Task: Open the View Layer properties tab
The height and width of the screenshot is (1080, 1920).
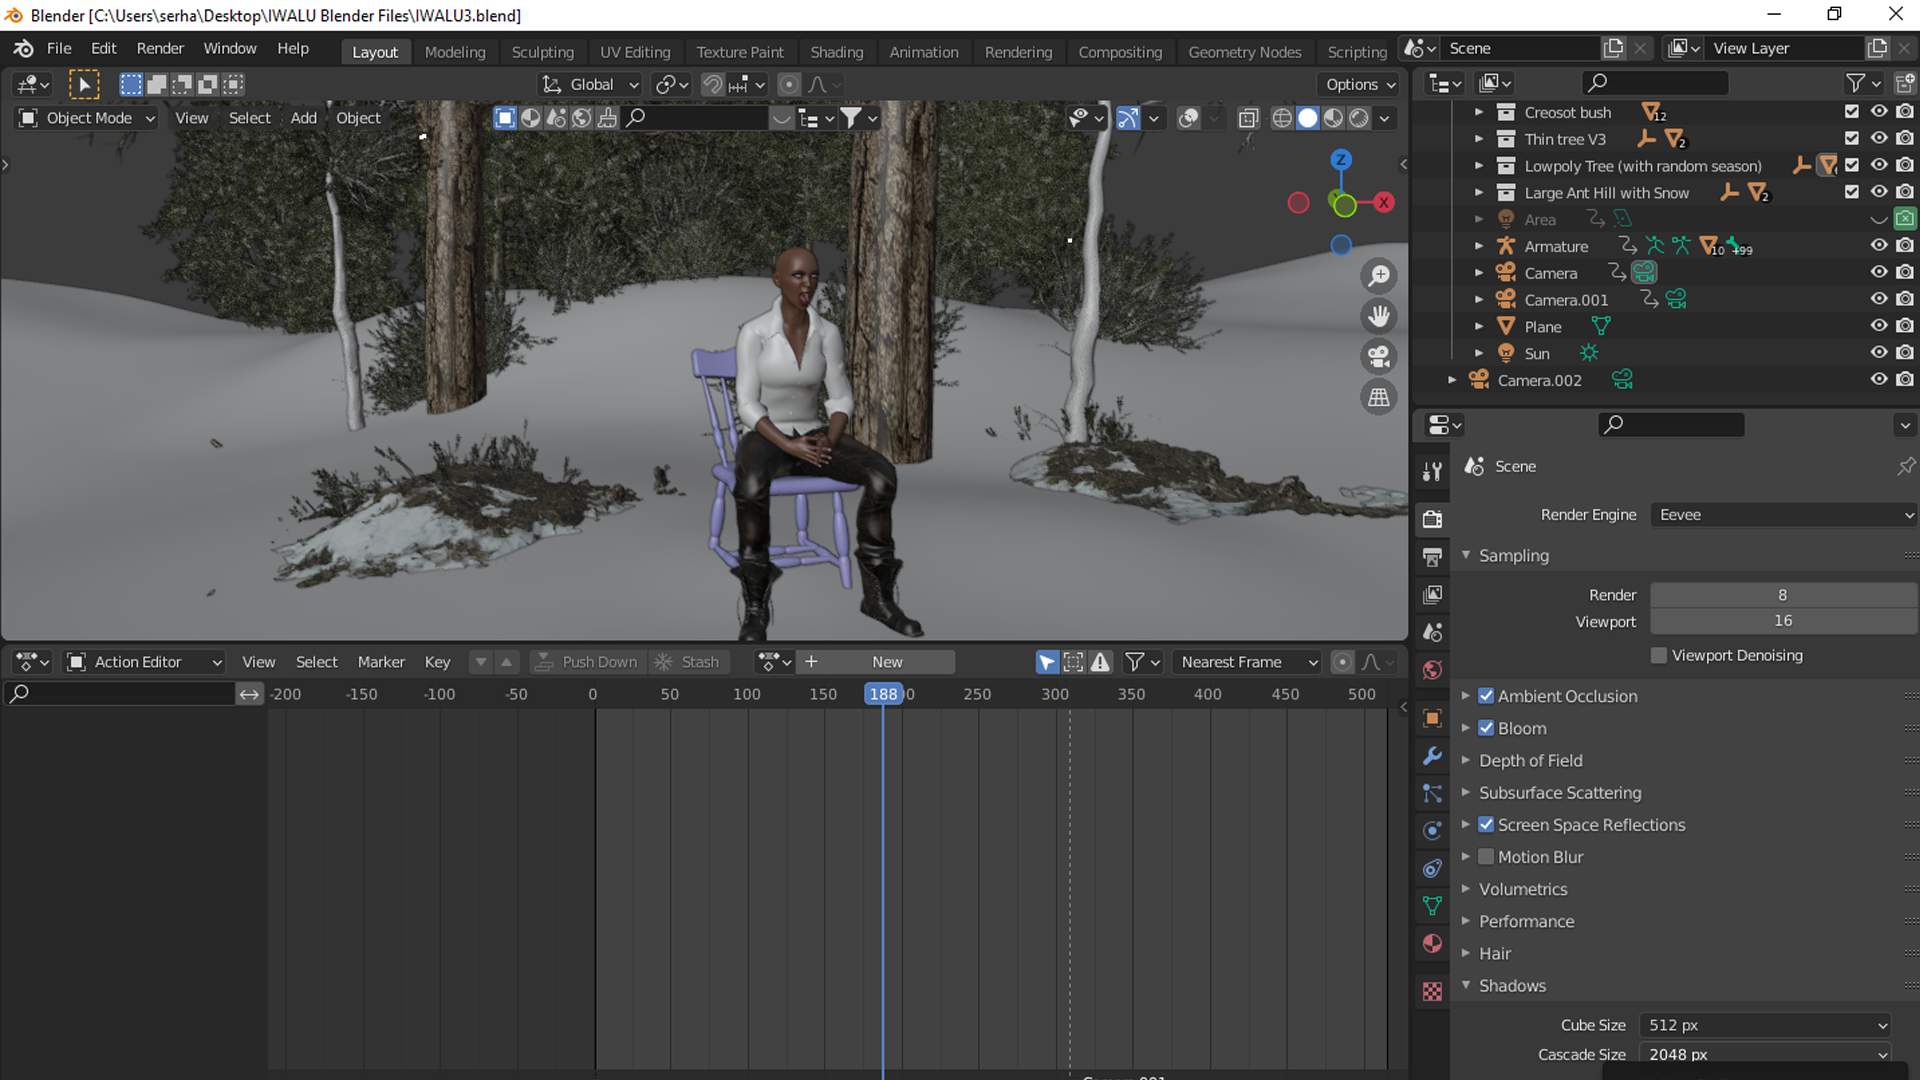Action: pos(1432,594)
